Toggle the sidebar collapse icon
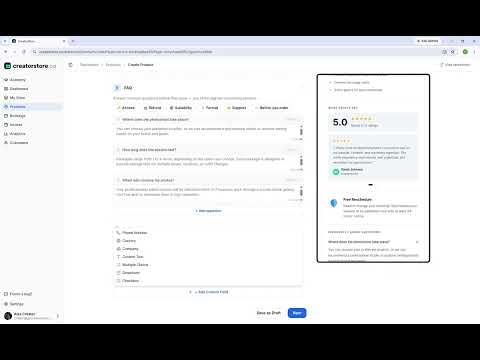480x360 pixels. pyautogui.click(x=70, y=65)
